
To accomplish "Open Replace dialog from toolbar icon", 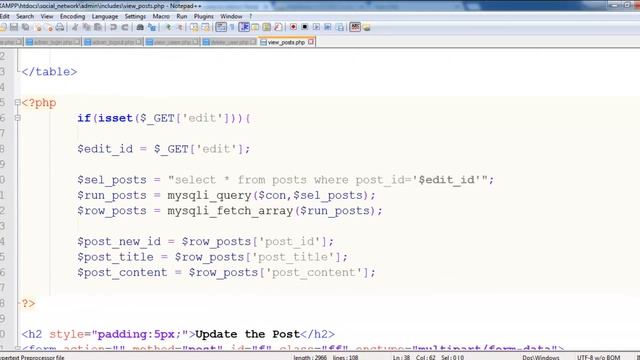I will 152,27.
